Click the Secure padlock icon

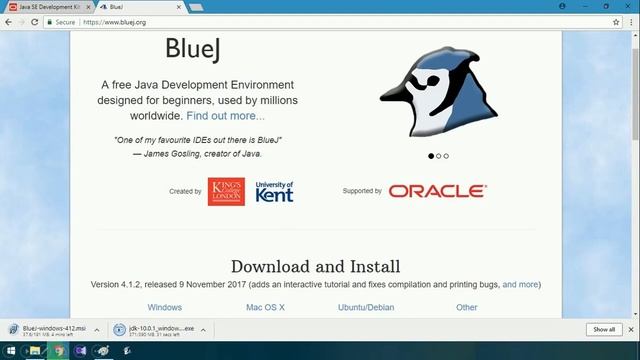point(49,22)
